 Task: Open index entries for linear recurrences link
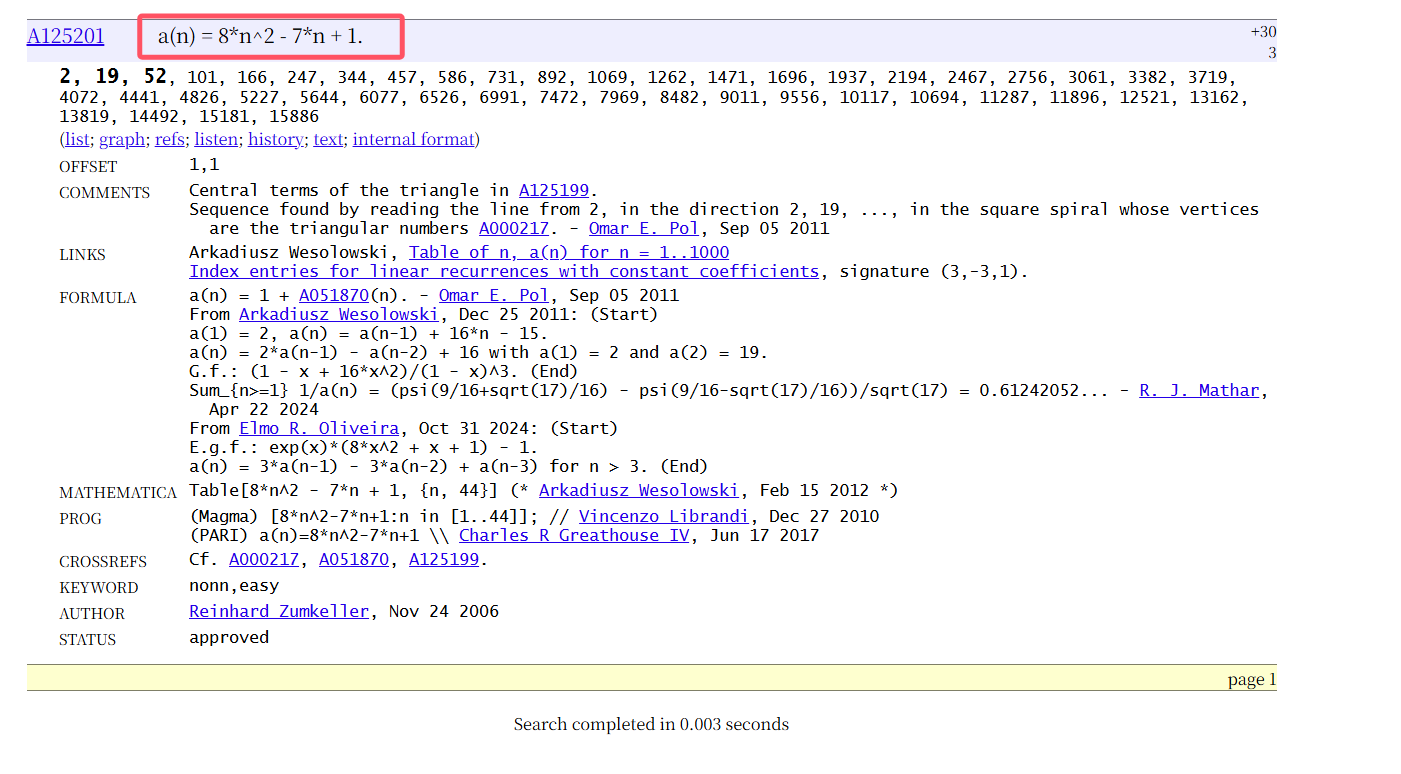click(x=504, y=272)
